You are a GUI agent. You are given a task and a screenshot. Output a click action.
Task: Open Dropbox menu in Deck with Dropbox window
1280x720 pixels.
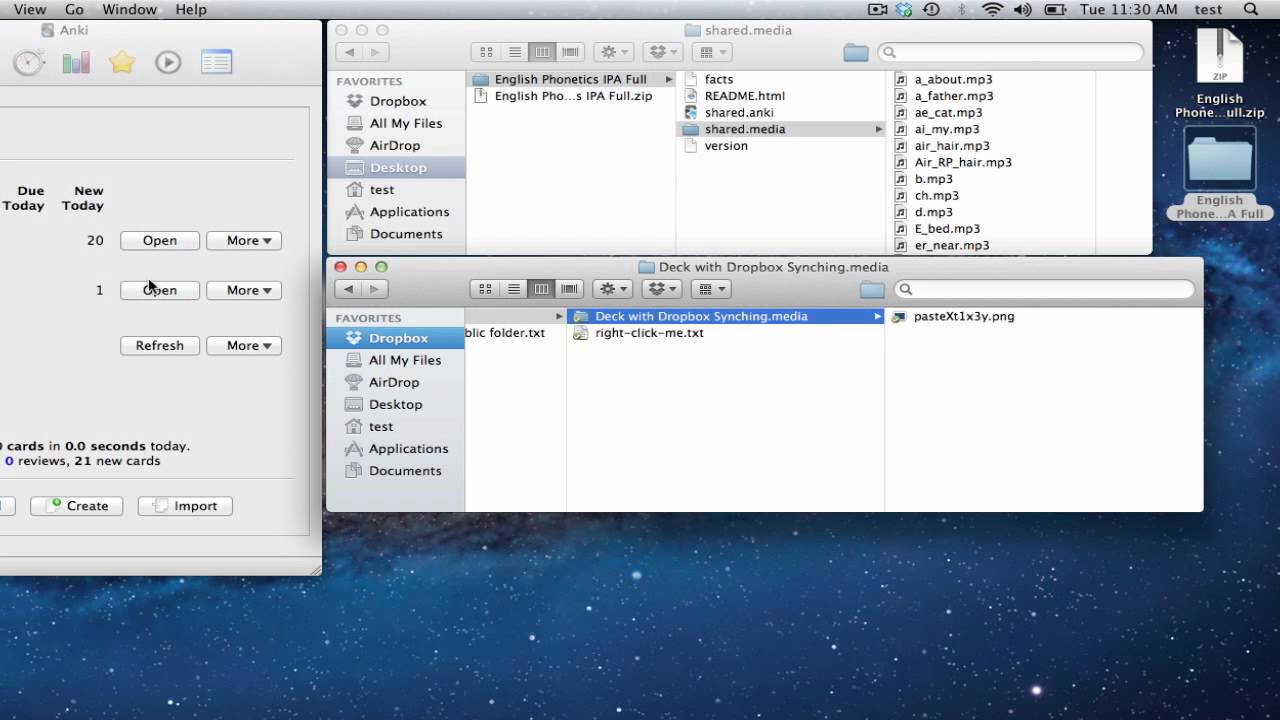pos(661,289)
